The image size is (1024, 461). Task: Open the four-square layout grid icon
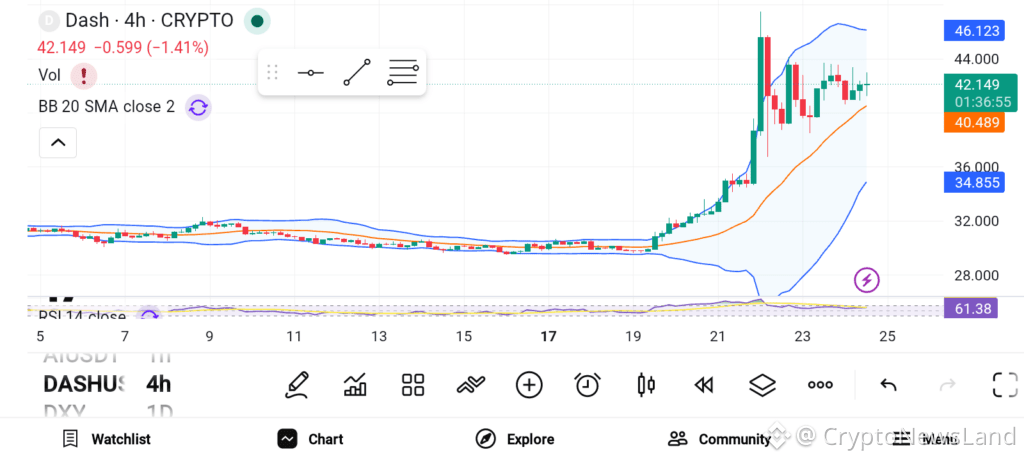click(413, 385)
